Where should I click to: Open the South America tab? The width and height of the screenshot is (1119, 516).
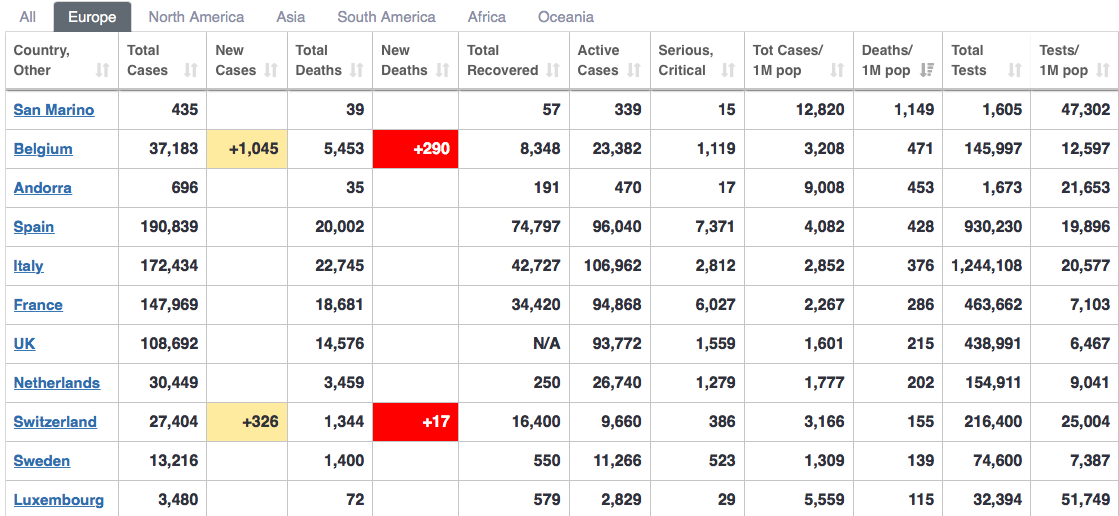pos(386,16)
